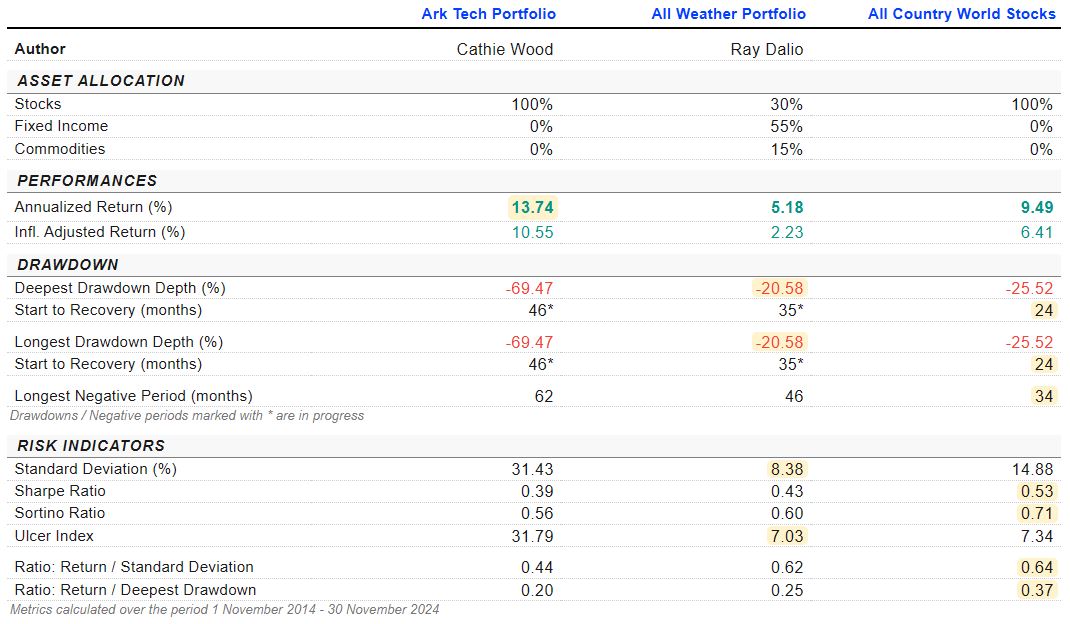This screenshot has height=624, width=1070.
Task: Click the Longest Drawdown Depth (%) label
Action: tap(119, 342)
